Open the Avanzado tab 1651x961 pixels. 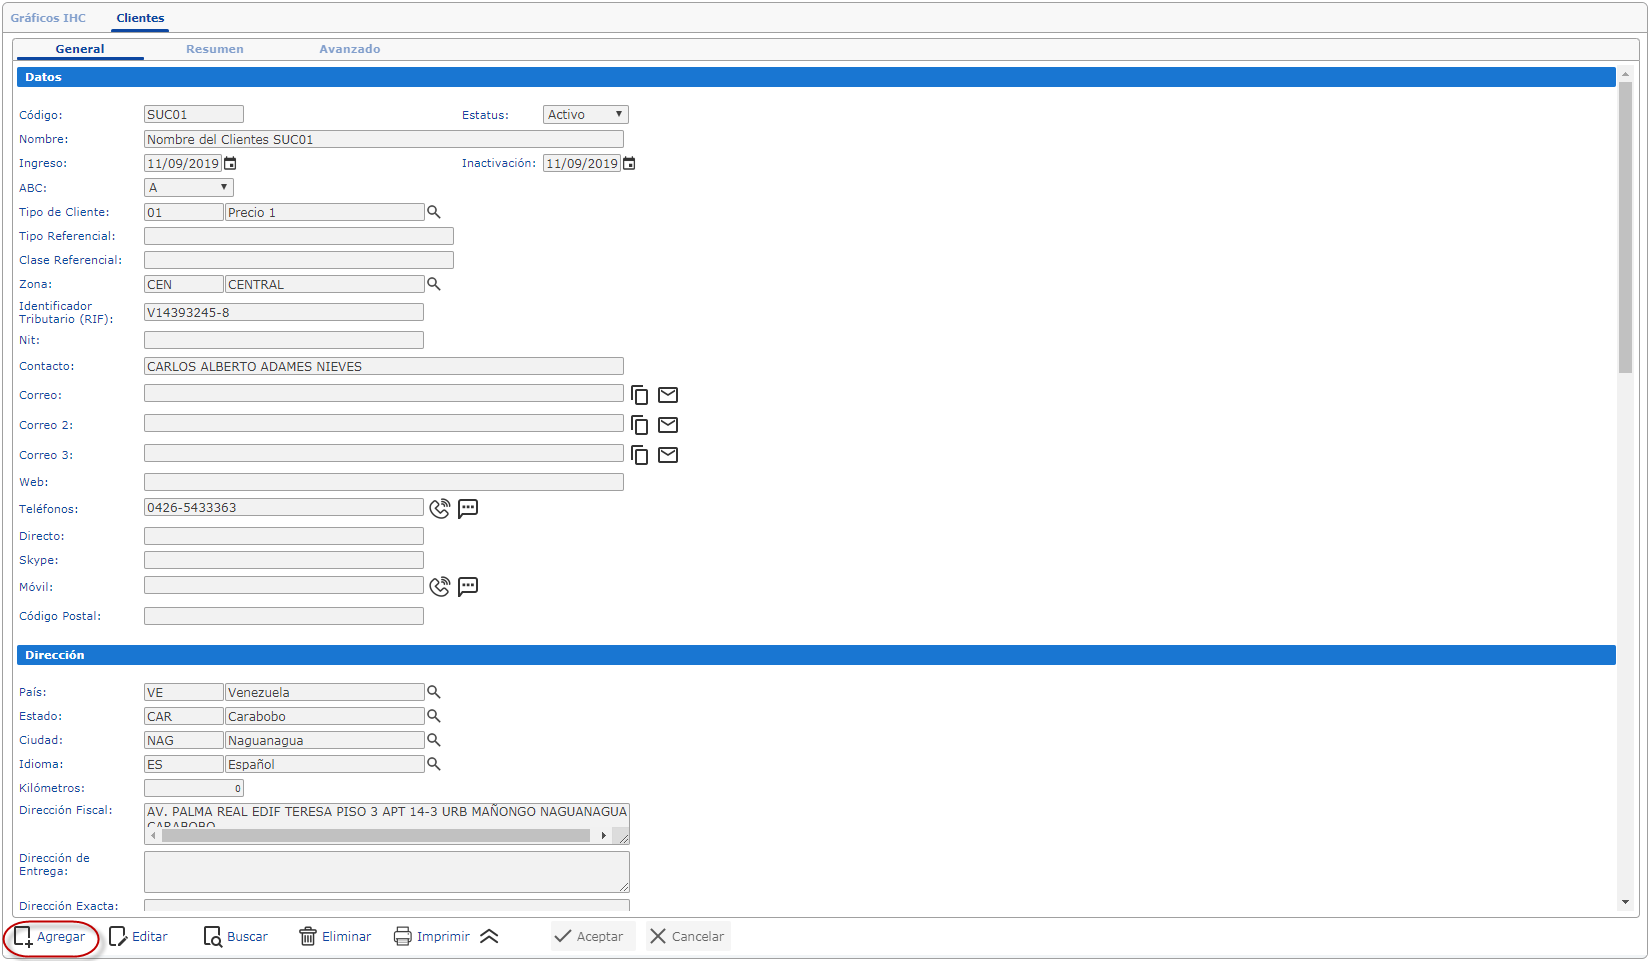coord(349,49)
